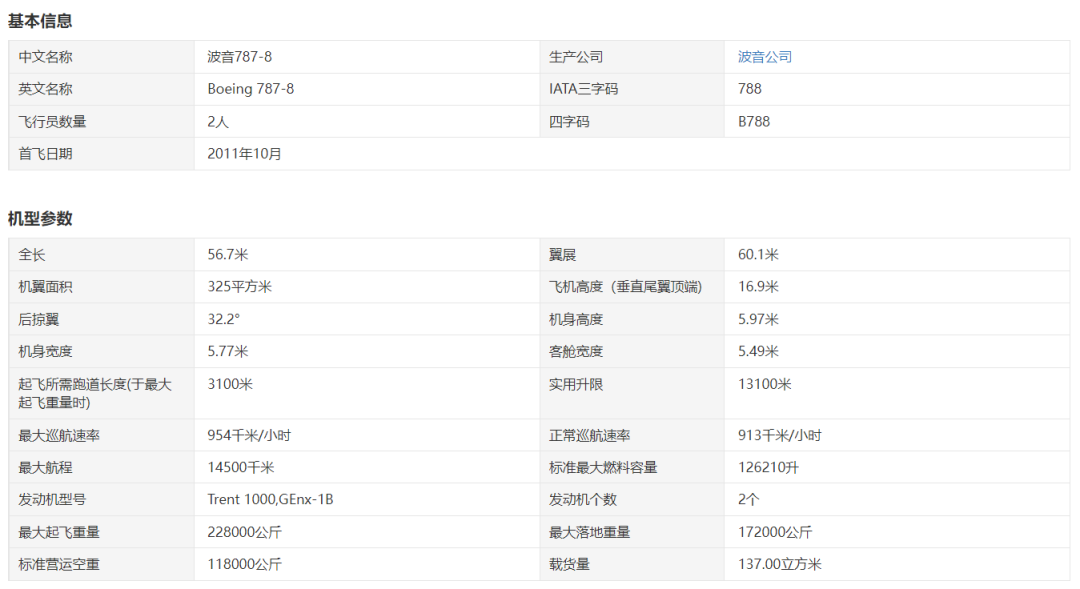Viewport: 1080px width, 589px height.
Task: Select the 5.77米 fuselage width value
Action: [228, 351]
